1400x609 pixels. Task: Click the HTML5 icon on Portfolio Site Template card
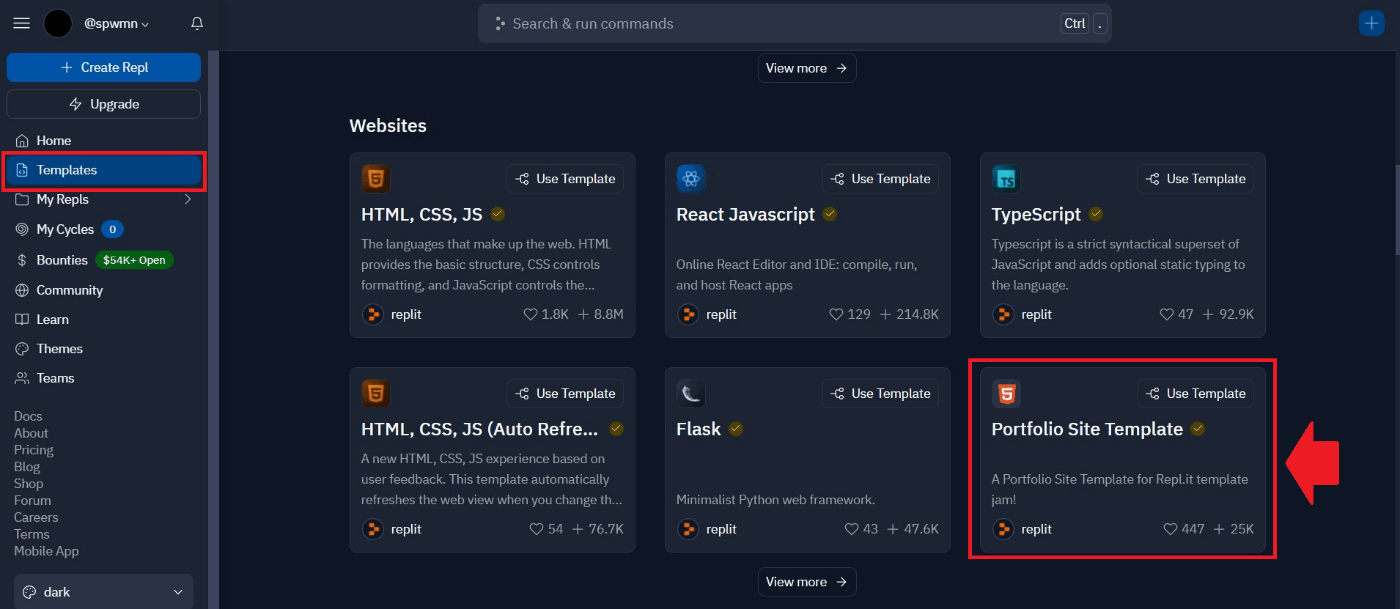1006,393
